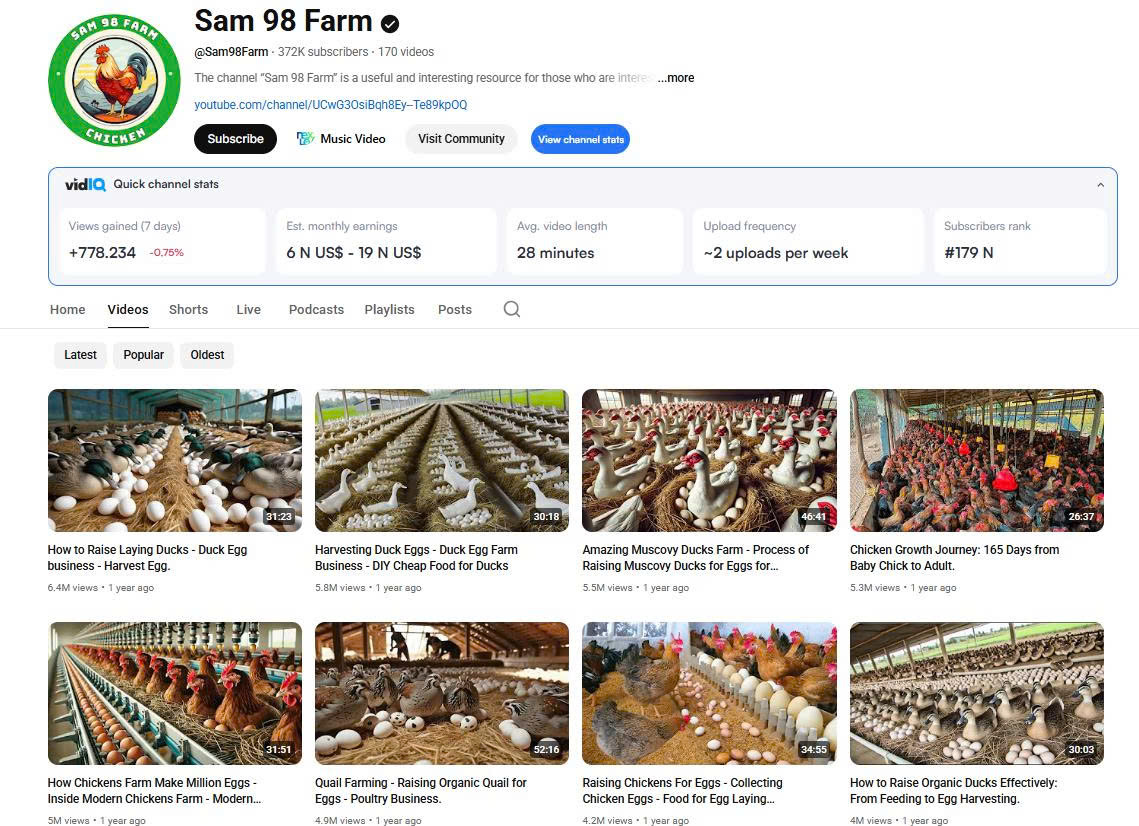The width and height of the screenshot is (1139, 826).
Task: Click the verified checkmark badge beside channel name
Action: coord(390,23)
